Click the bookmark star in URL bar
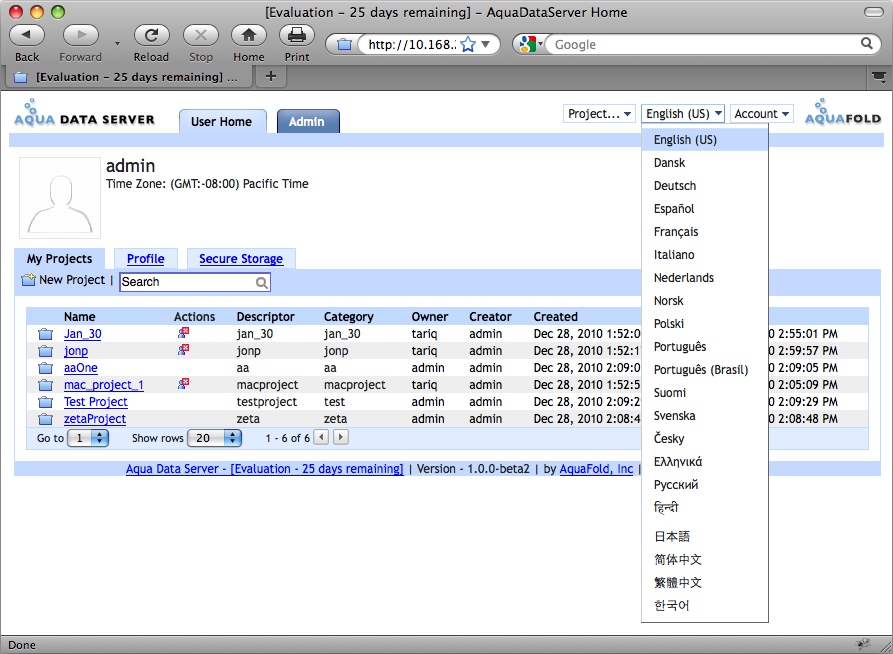The image size is (893, 654). (467, 45)
